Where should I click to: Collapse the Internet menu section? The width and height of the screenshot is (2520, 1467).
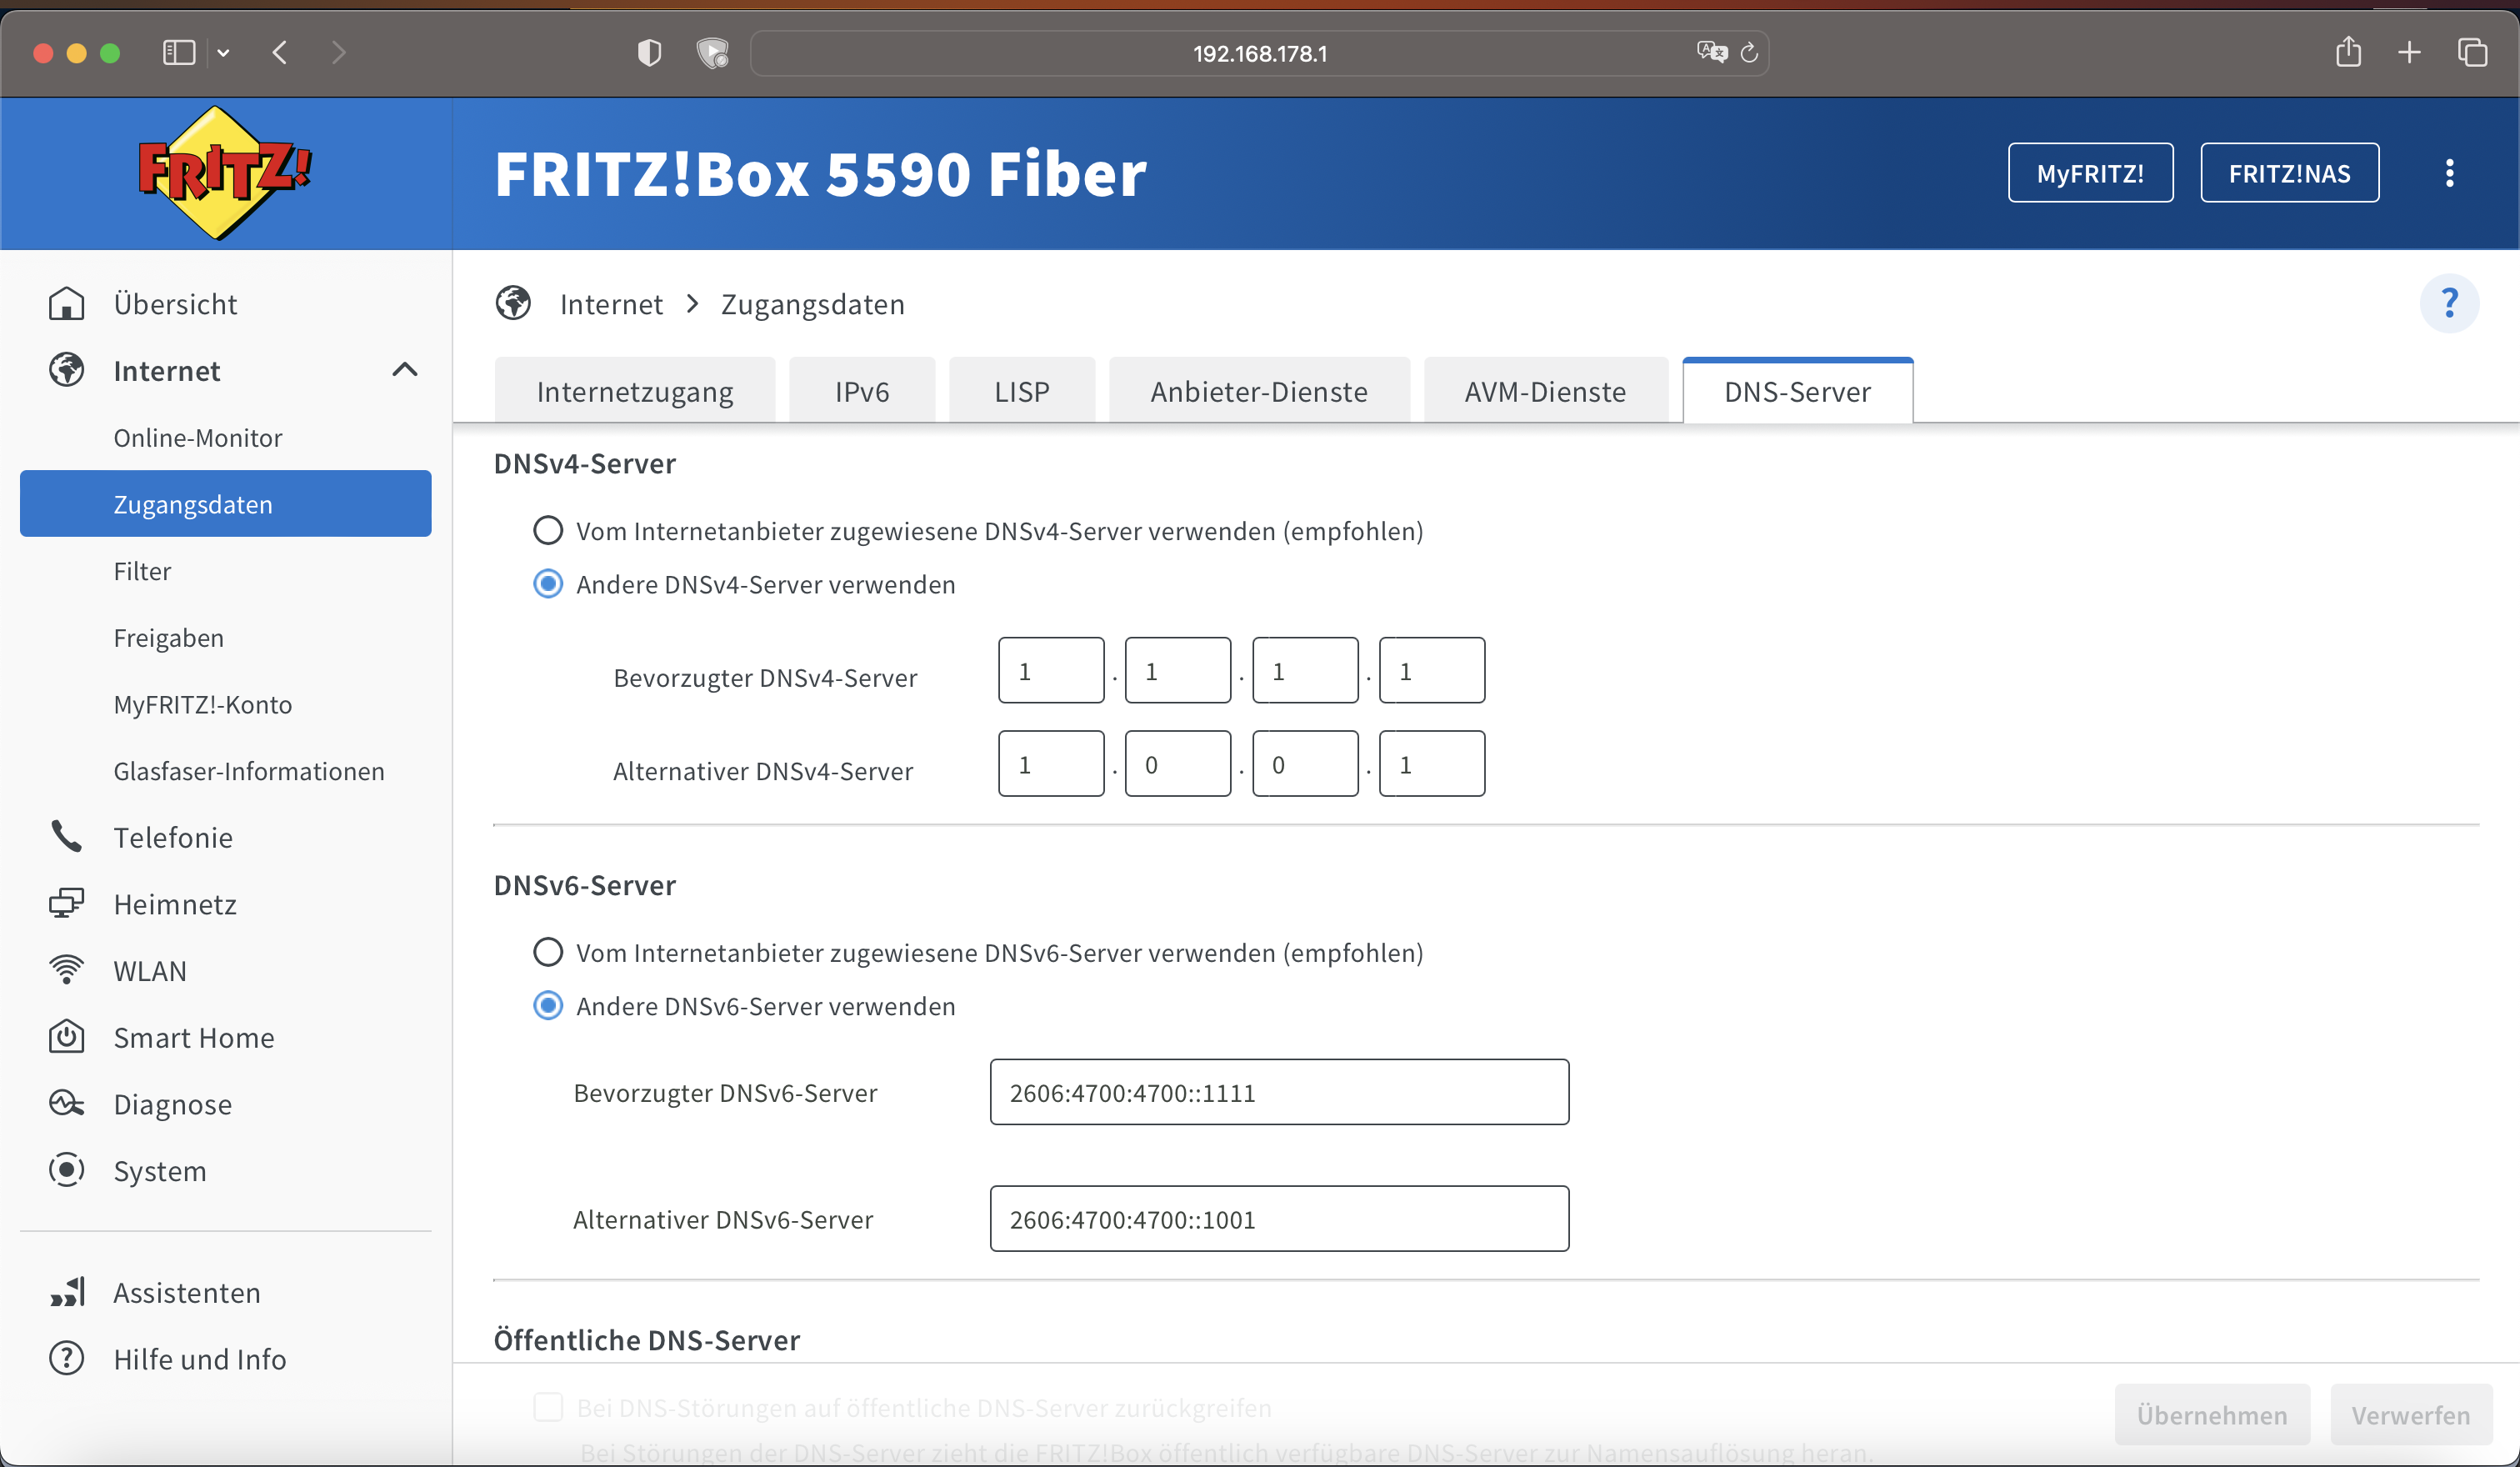click(404, 370)
